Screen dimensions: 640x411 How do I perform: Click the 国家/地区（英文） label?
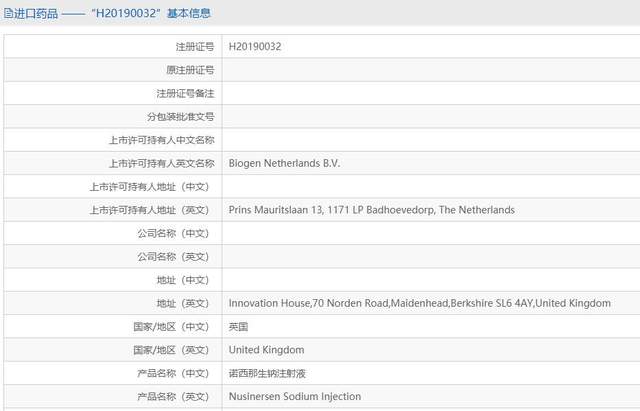click(x=171, y=350)
